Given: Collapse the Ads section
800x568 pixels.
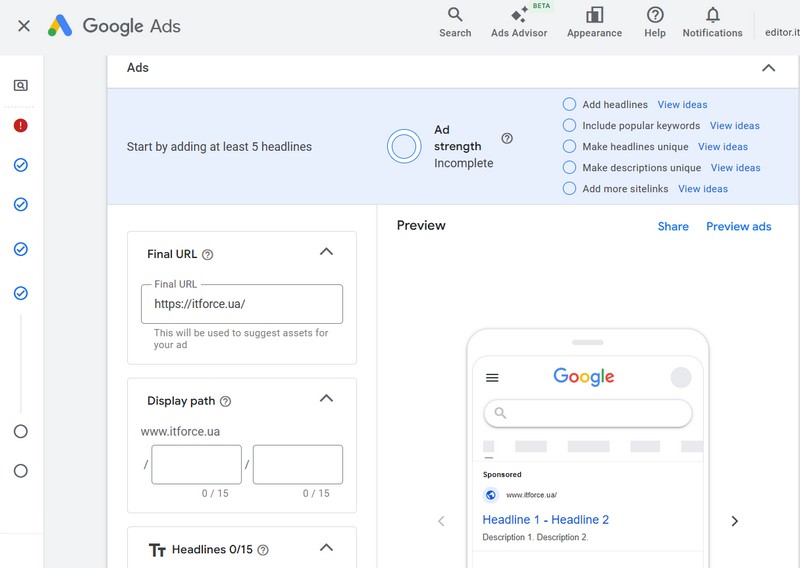Looking at the screenshot, I should click(x=768, y=68).
